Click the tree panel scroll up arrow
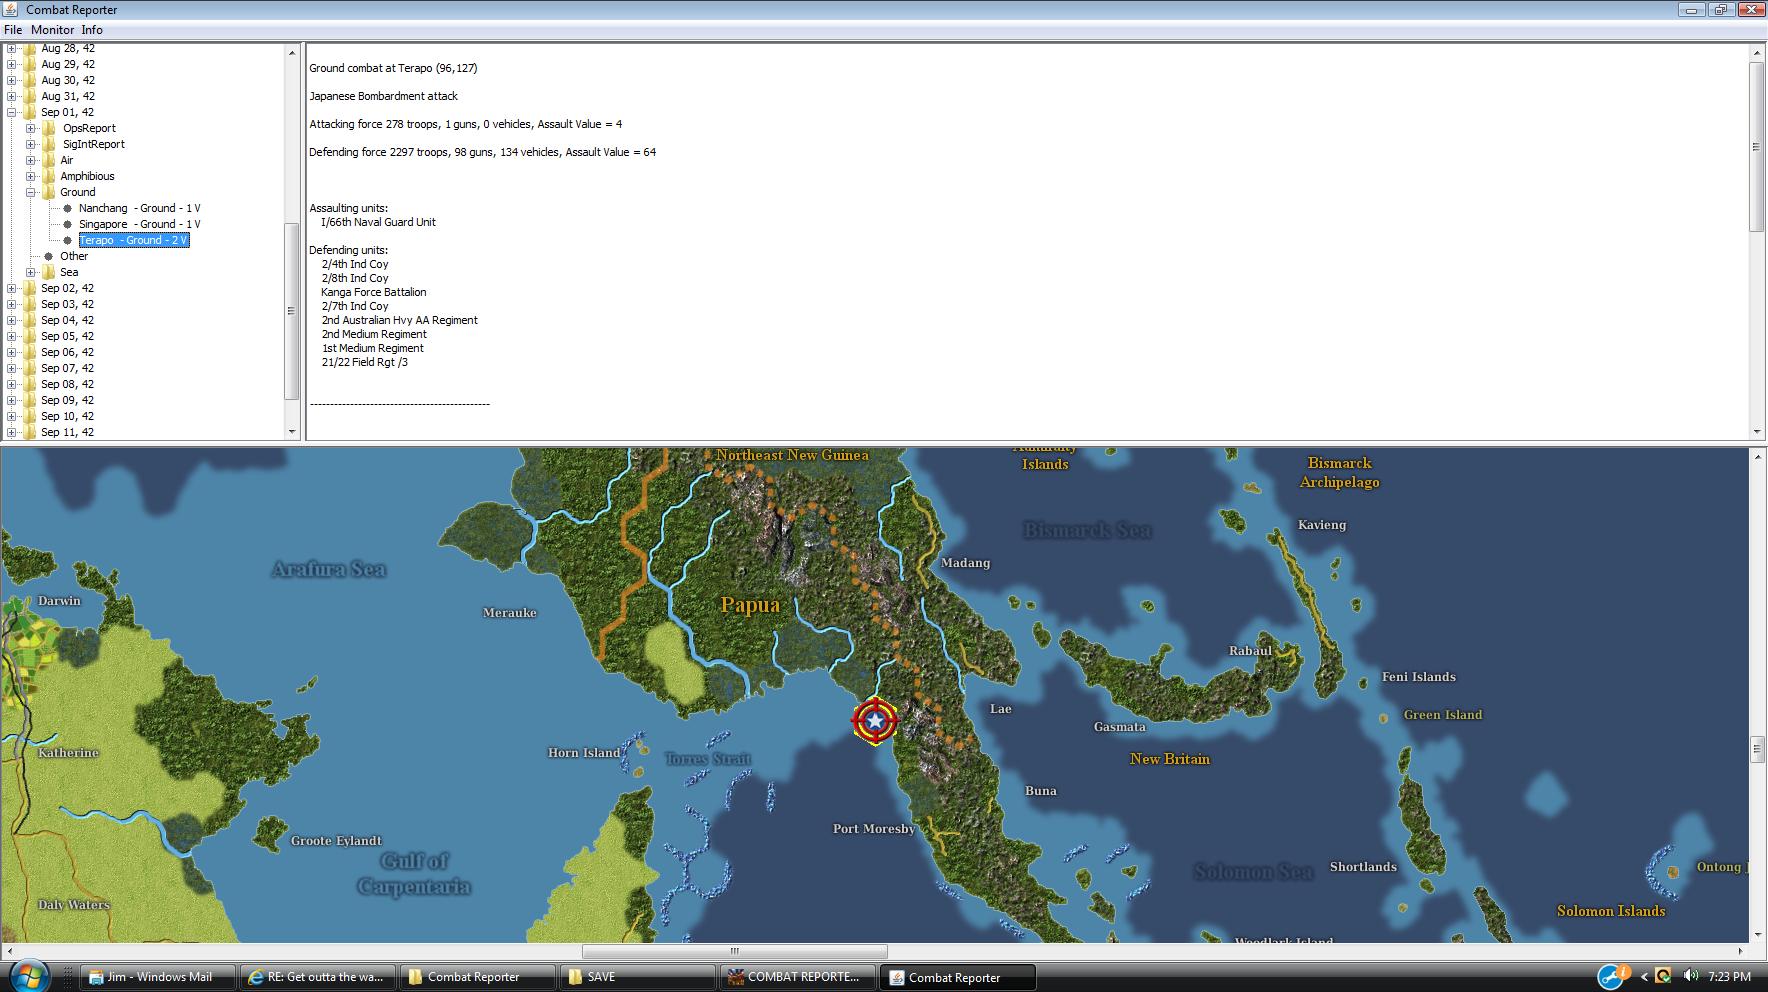Screen dimensions: 1768x992 click(292, 52)
